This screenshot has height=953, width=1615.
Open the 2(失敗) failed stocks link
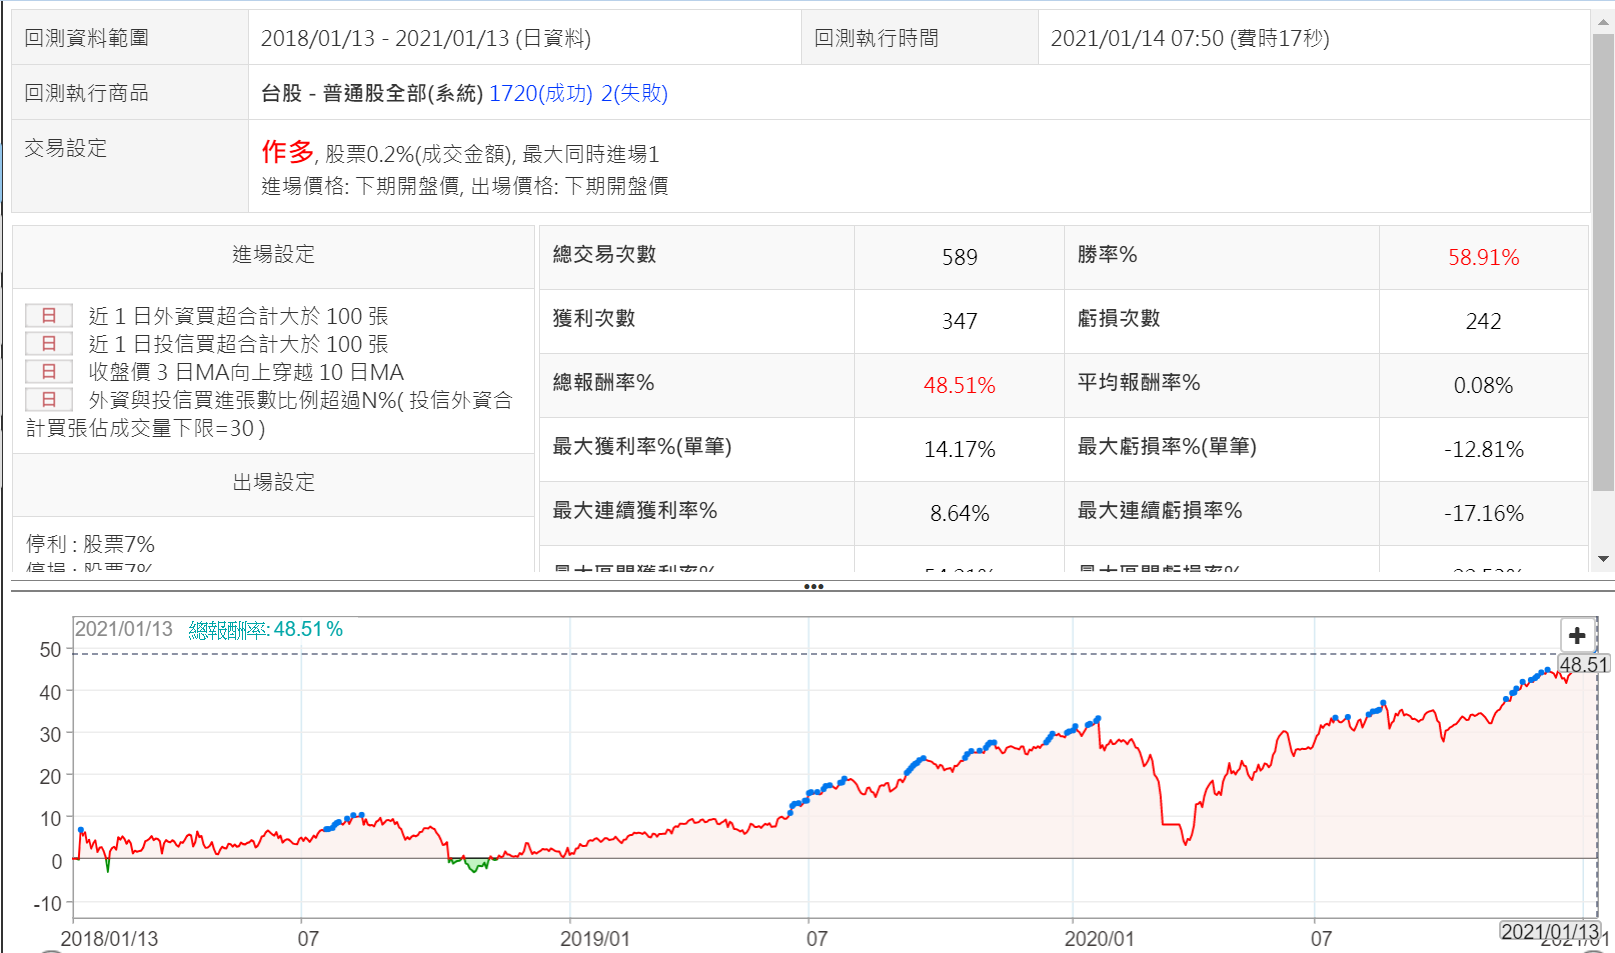tap(634, 93)
